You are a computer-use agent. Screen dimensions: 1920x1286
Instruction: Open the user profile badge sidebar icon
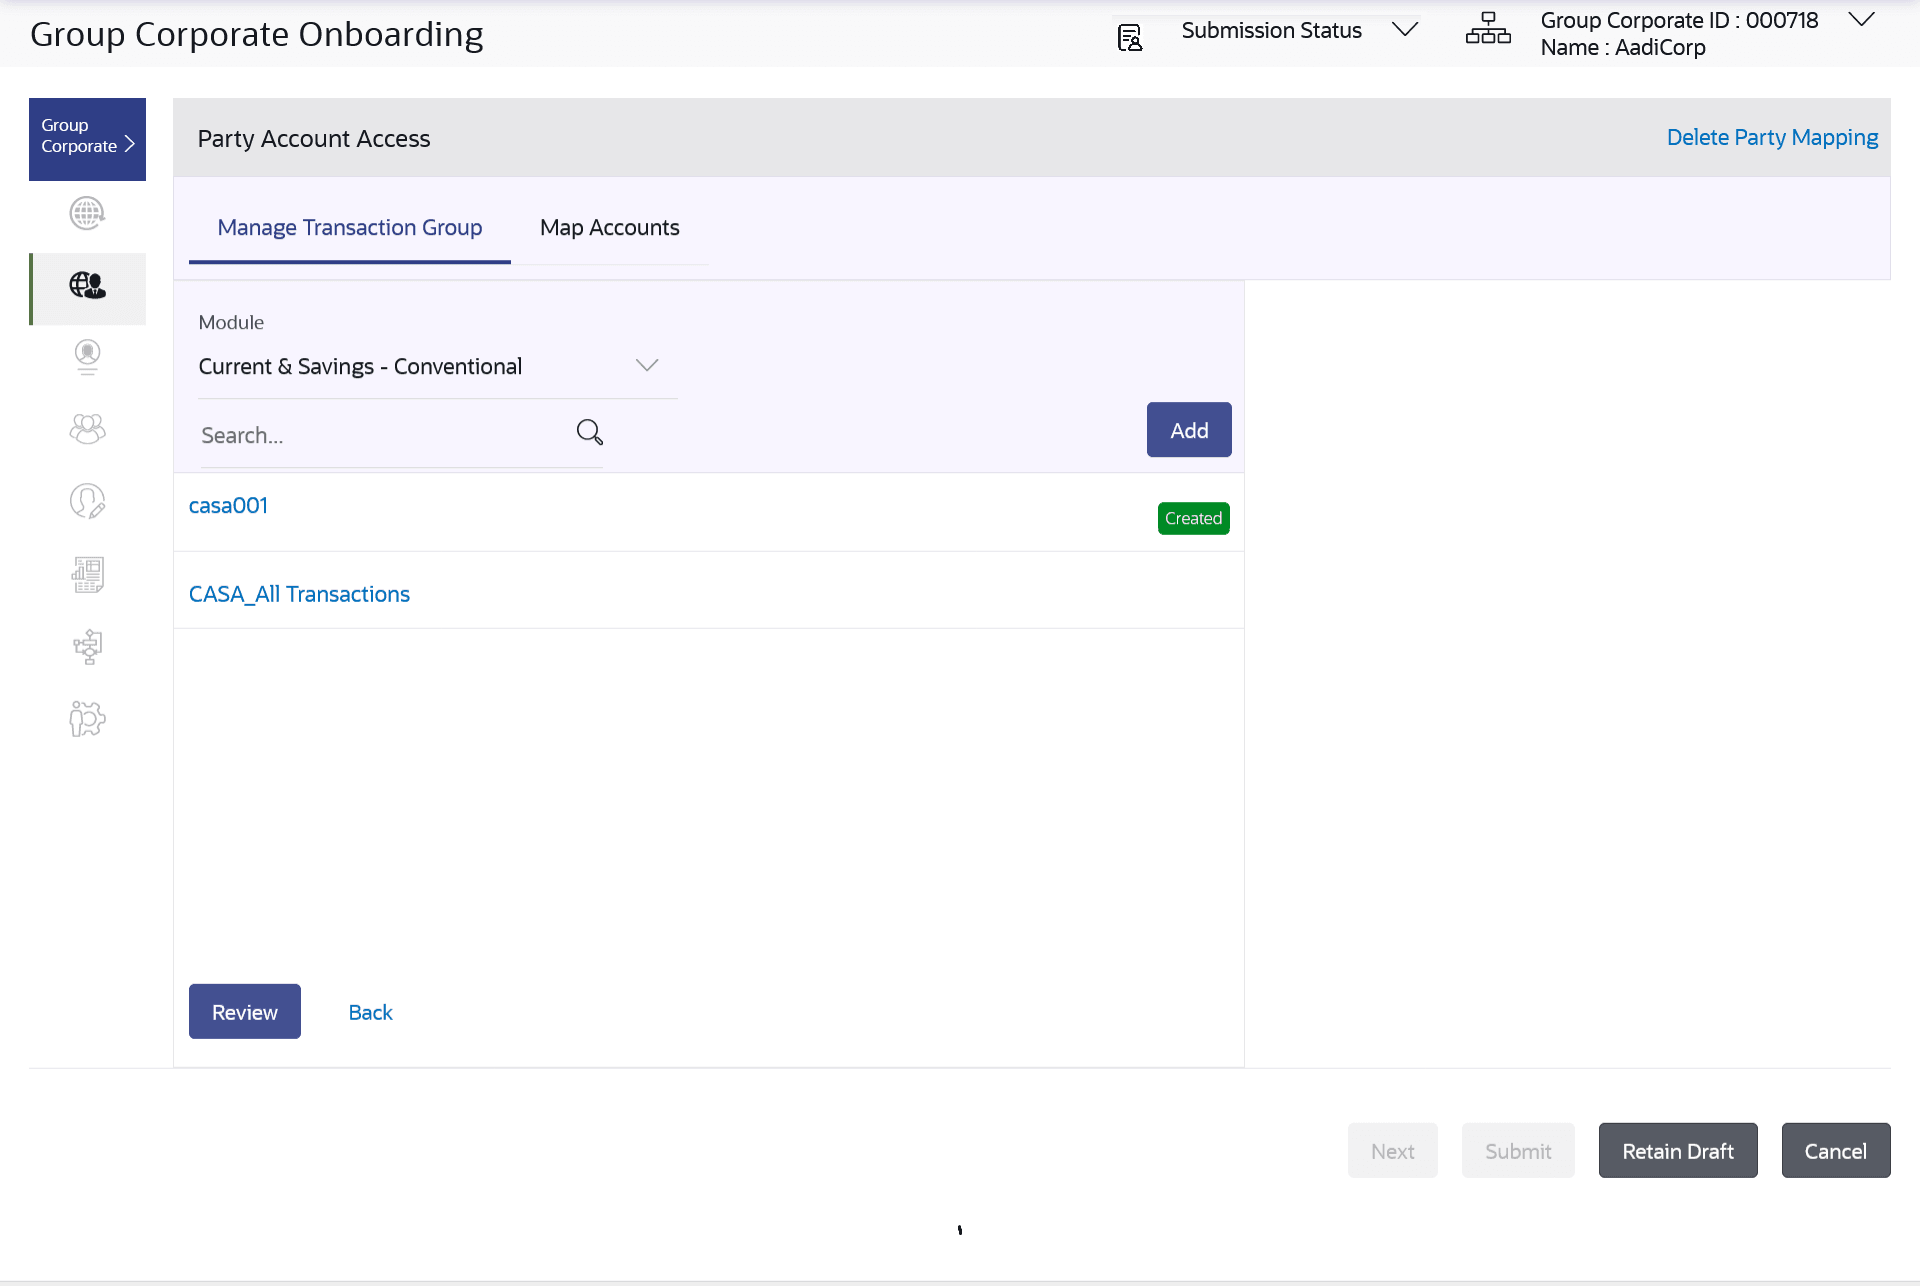coord(87,357)
